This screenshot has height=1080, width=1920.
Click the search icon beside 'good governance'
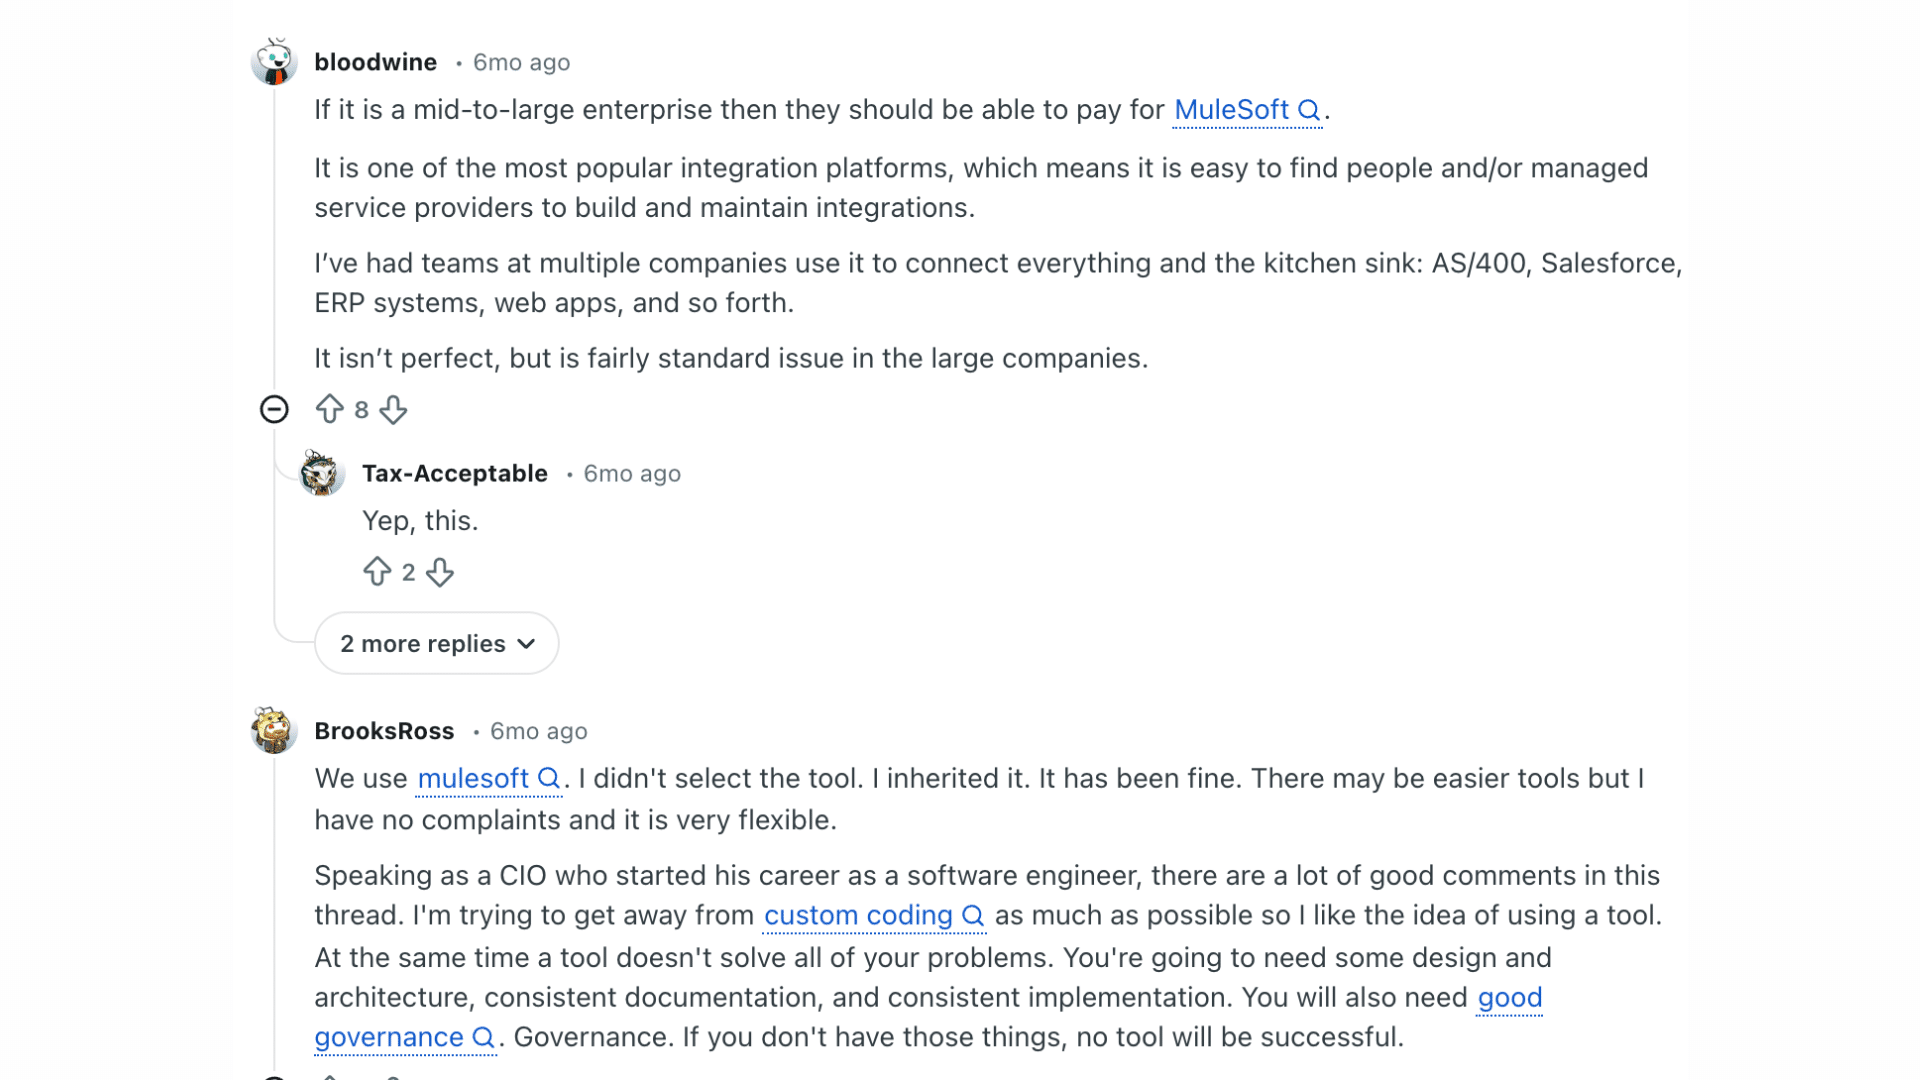click(x=485, y=1038)
